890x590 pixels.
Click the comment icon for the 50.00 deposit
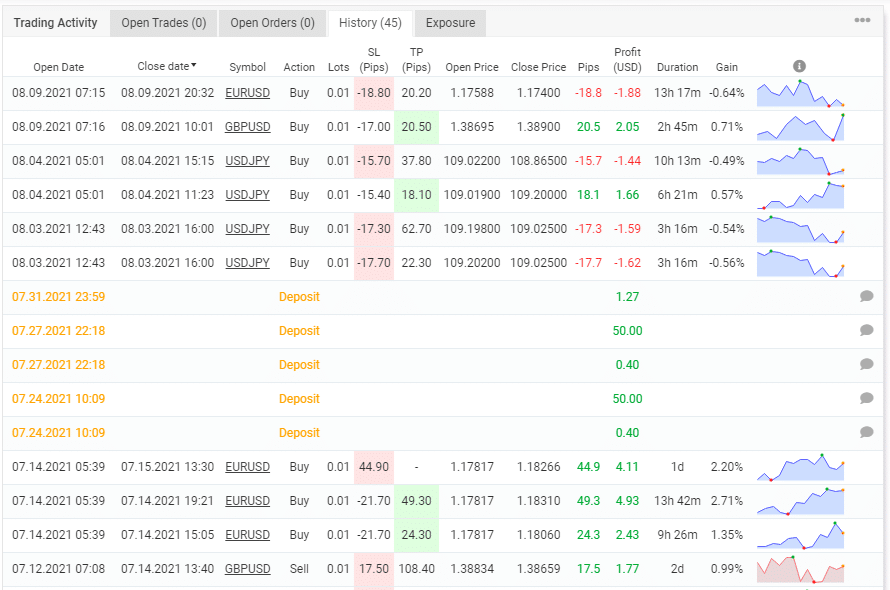click(x=865, y=330)
